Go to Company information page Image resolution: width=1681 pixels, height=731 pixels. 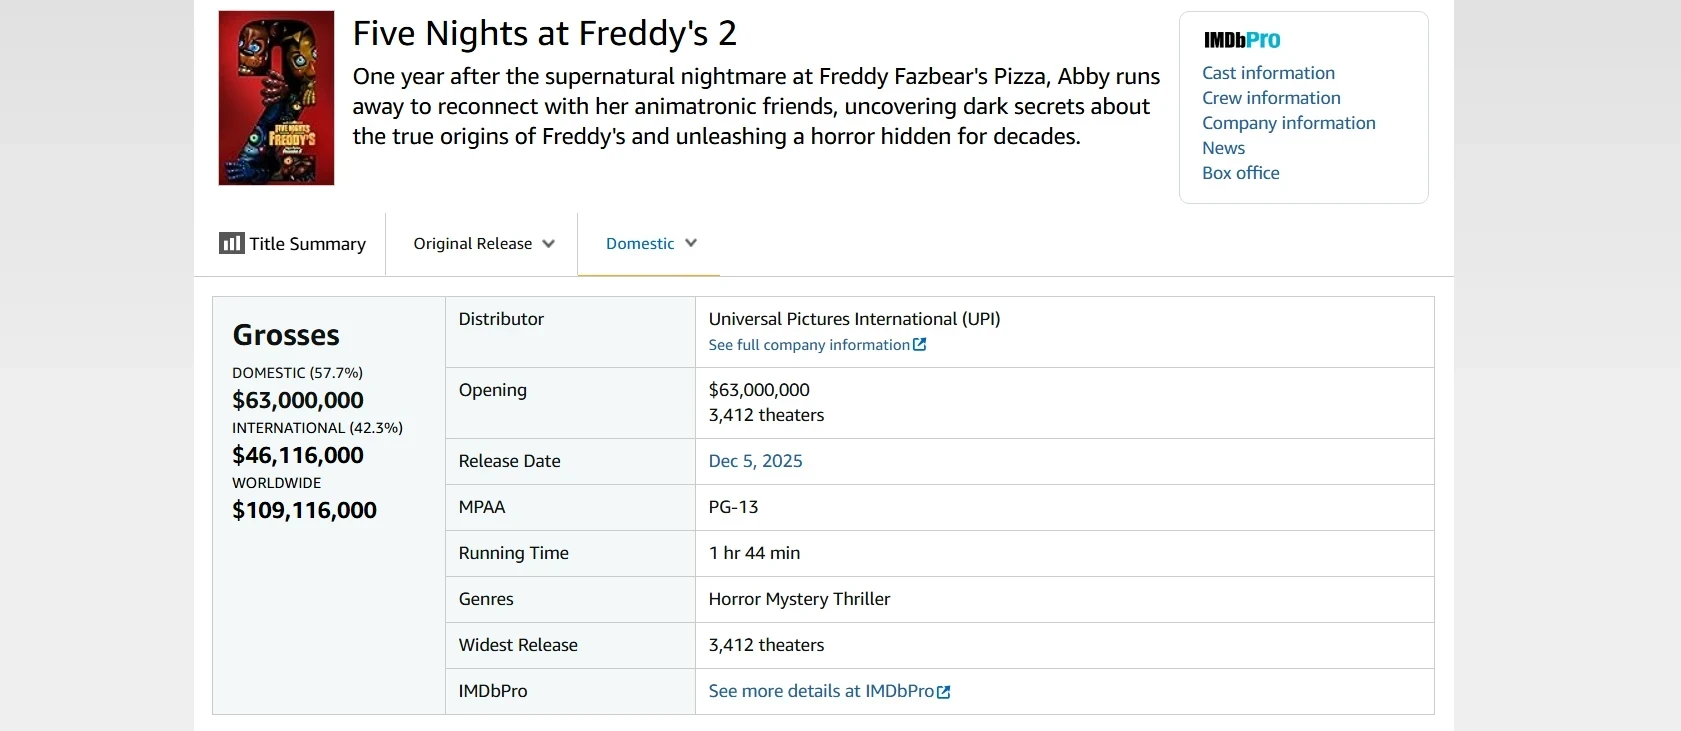click(1288, 123)
